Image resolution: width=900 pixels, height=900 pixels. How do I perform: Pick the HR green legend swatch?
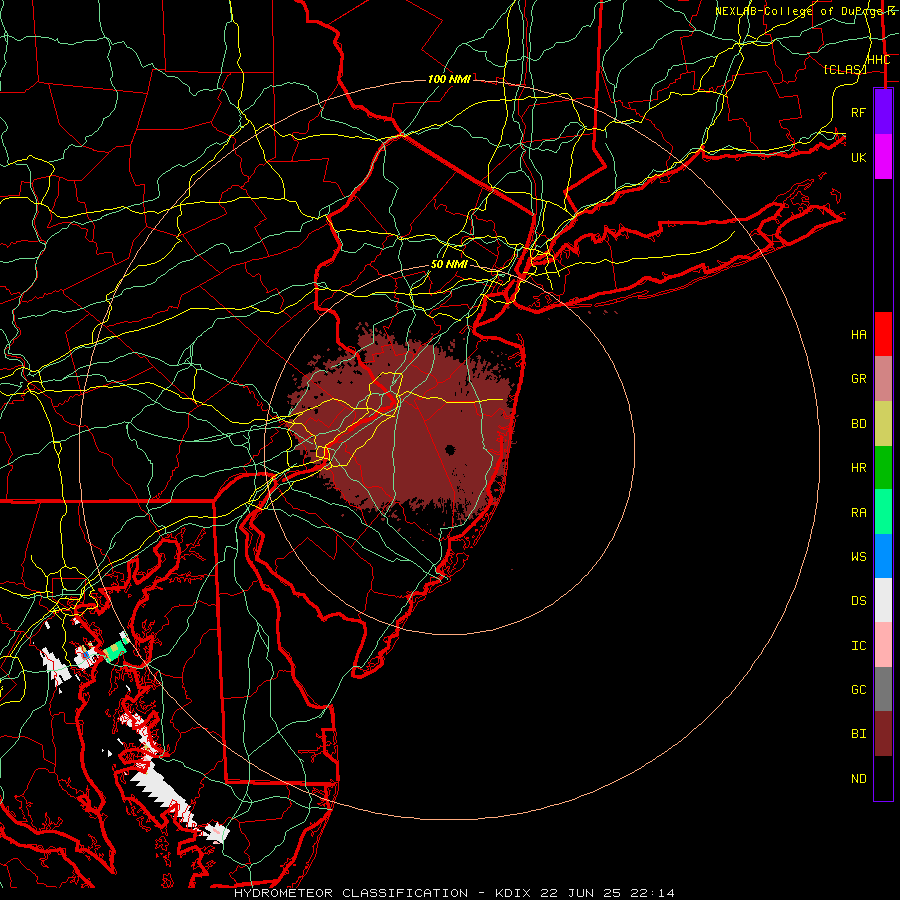(x=883, y=468)
